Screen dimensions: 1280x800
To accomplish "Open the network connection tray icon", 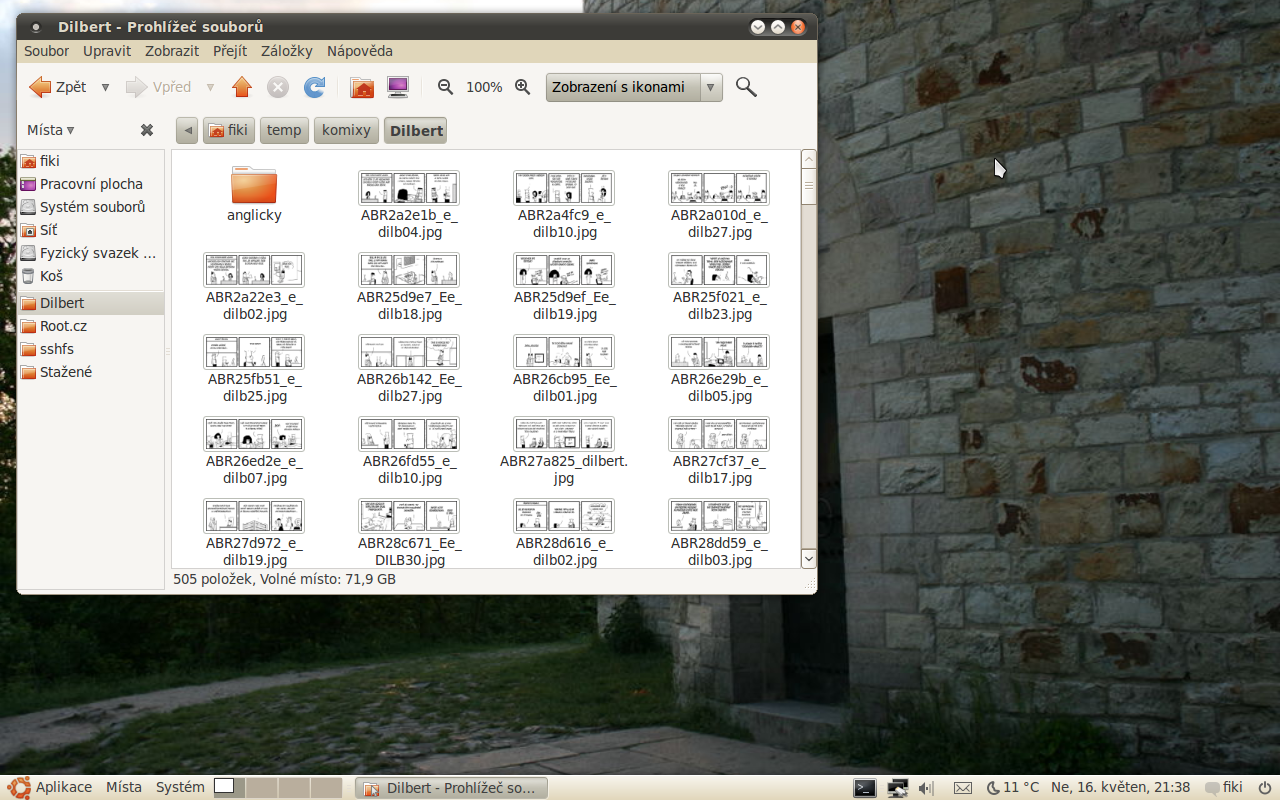I will 897,788.
